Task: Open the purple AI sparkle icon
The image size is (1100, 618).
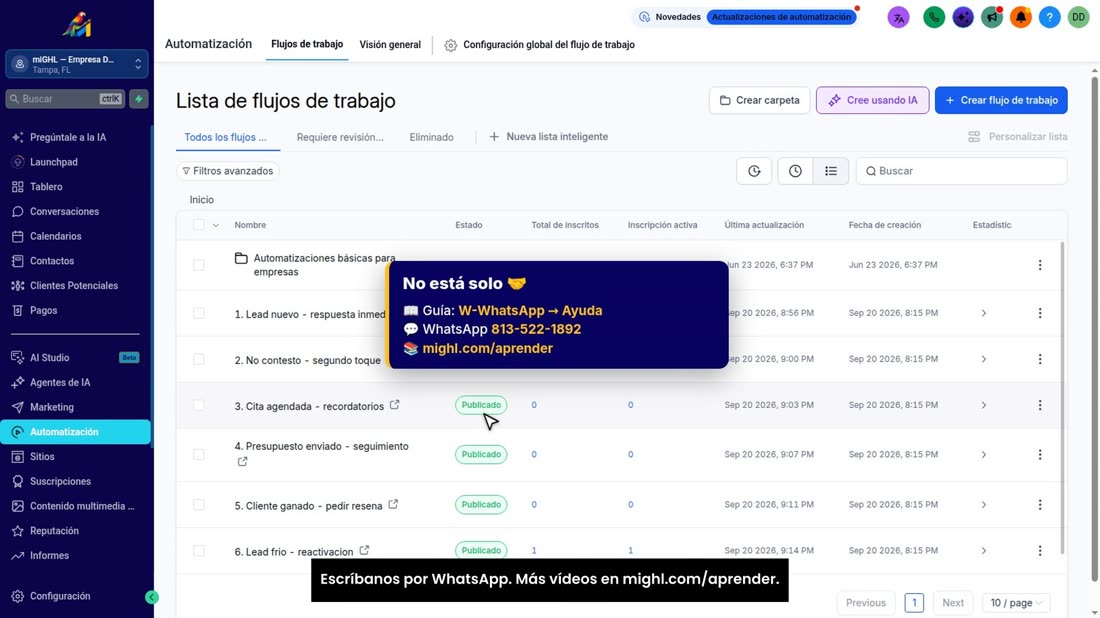Action: pos(963,18)
